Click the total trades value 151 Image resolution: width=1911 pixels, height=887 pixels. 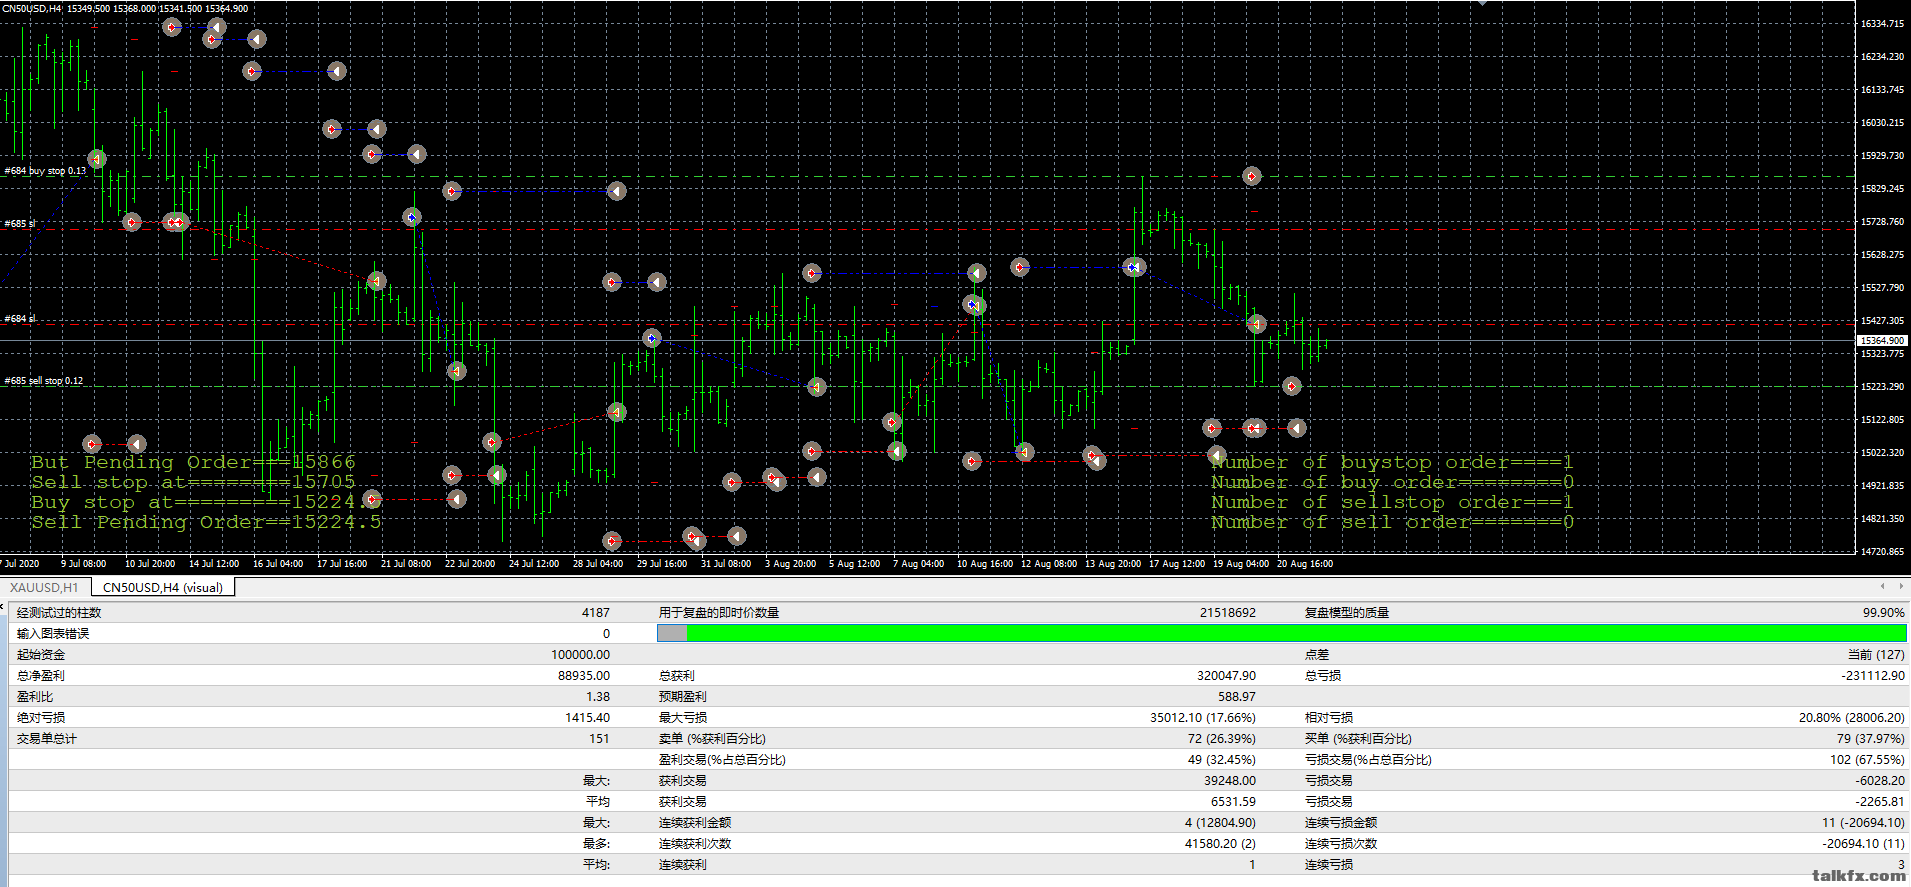point(599,738)
